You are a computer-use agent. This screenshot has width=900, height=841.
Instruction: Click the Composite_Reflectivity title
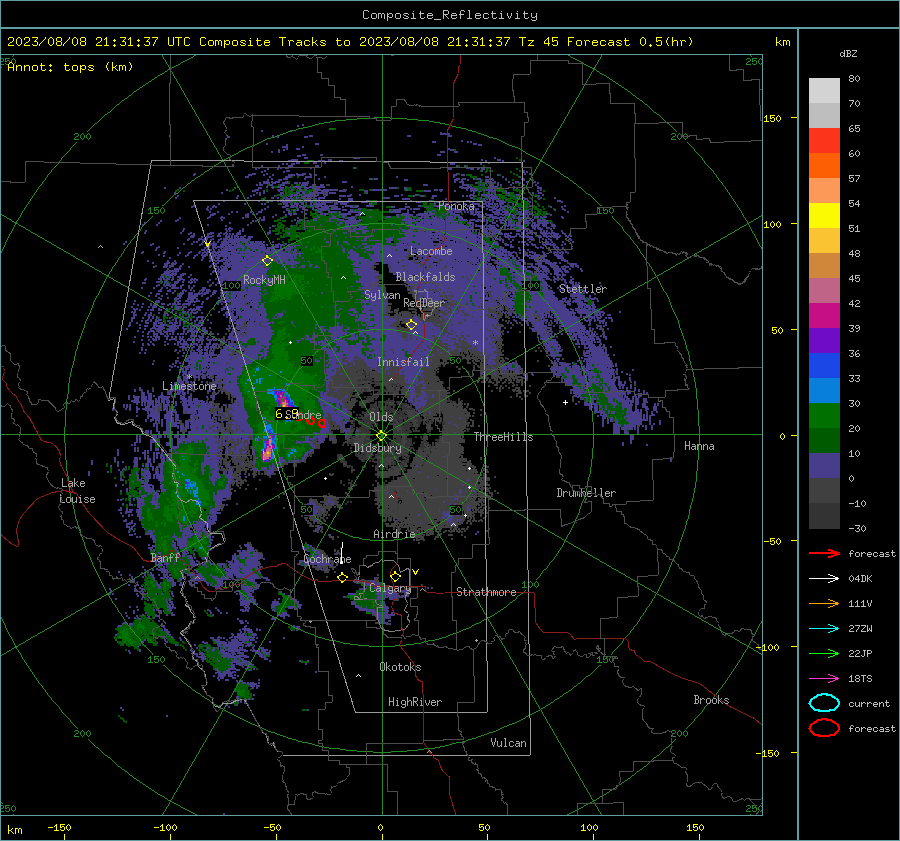(449, 15)
